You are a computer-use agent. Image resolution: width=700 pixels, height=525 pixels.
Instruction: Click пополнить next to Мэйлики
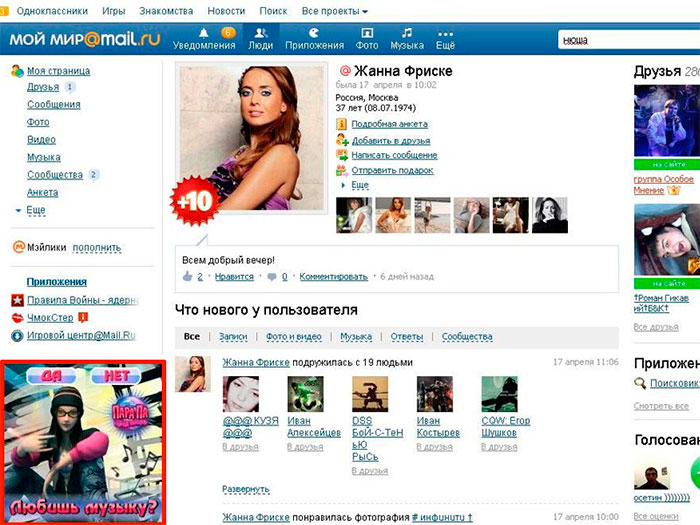[97, 247]
